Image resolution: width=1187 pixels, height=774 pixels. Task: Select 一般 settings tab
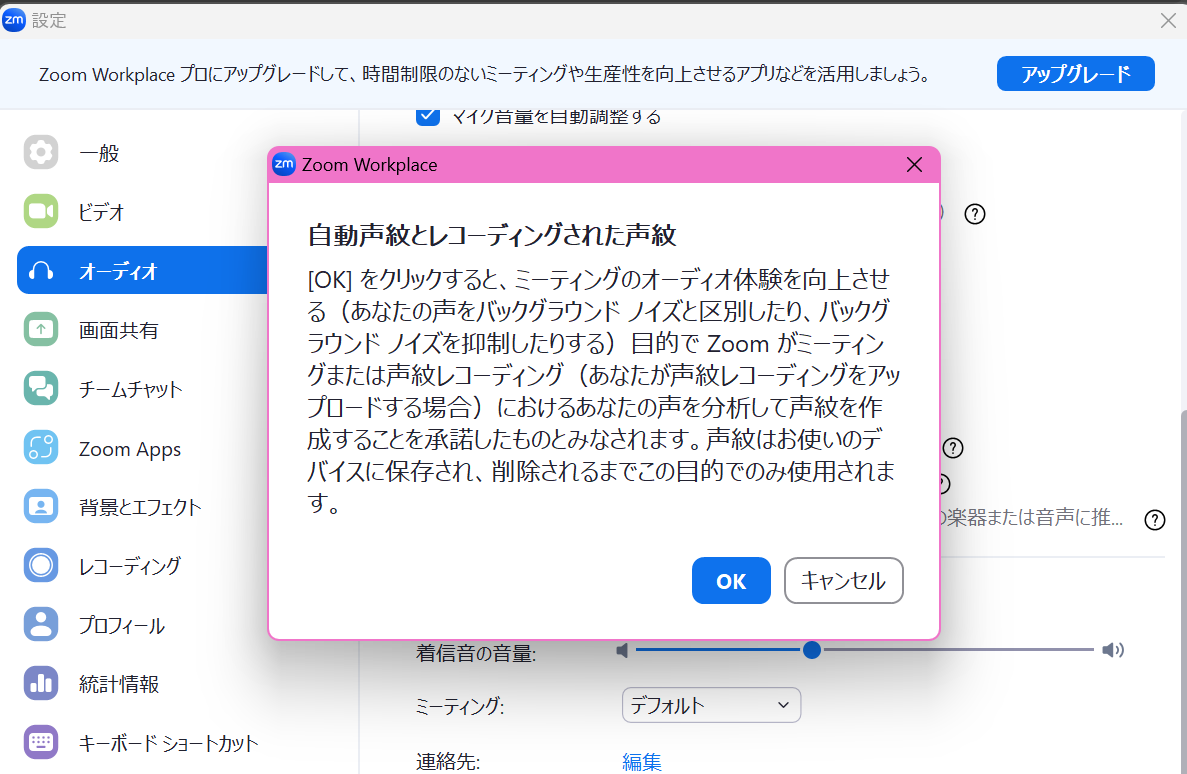coord(142,152)
